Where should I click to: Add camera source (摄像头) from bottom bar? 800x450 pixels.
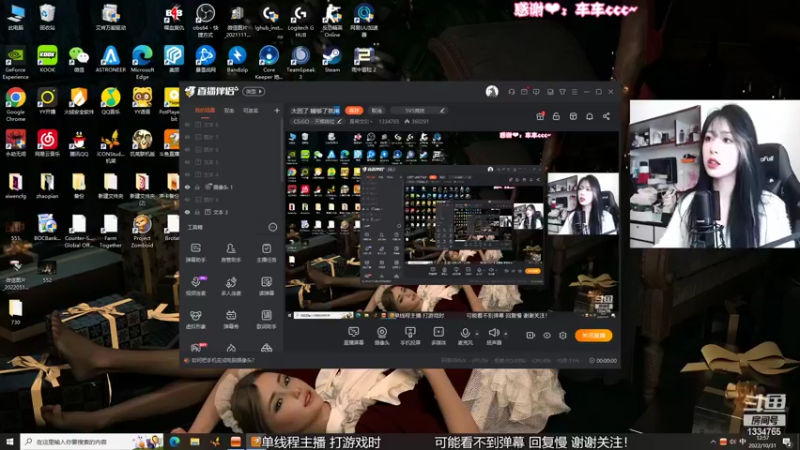[x=382, y=336]
